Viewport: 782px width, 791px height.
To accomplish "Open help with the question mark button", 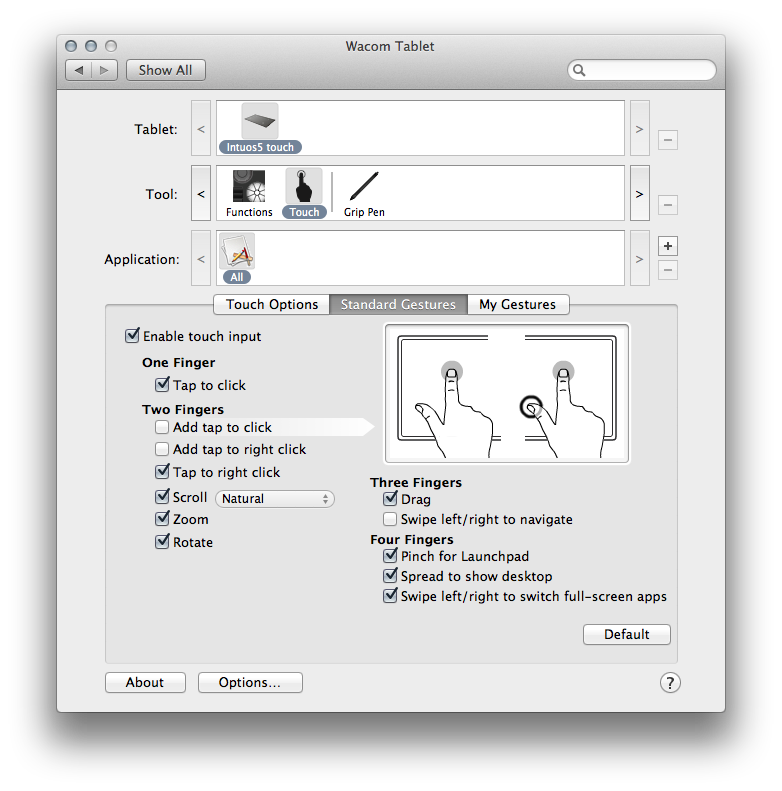I will coord(670,683).
